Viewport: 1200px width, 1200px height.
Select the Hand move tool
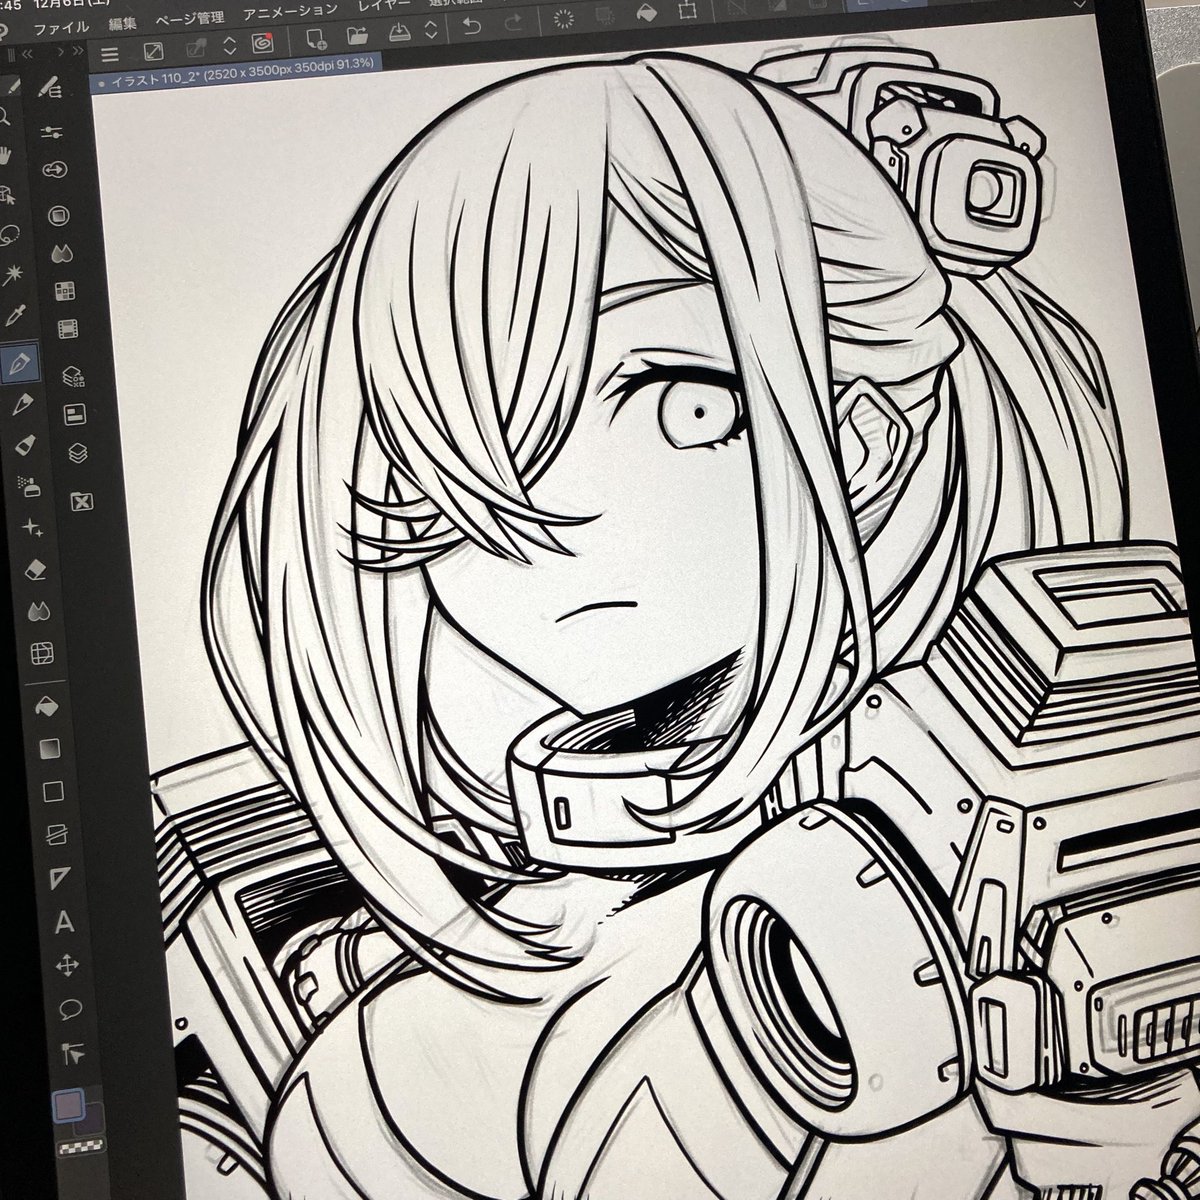click(5, 154)
